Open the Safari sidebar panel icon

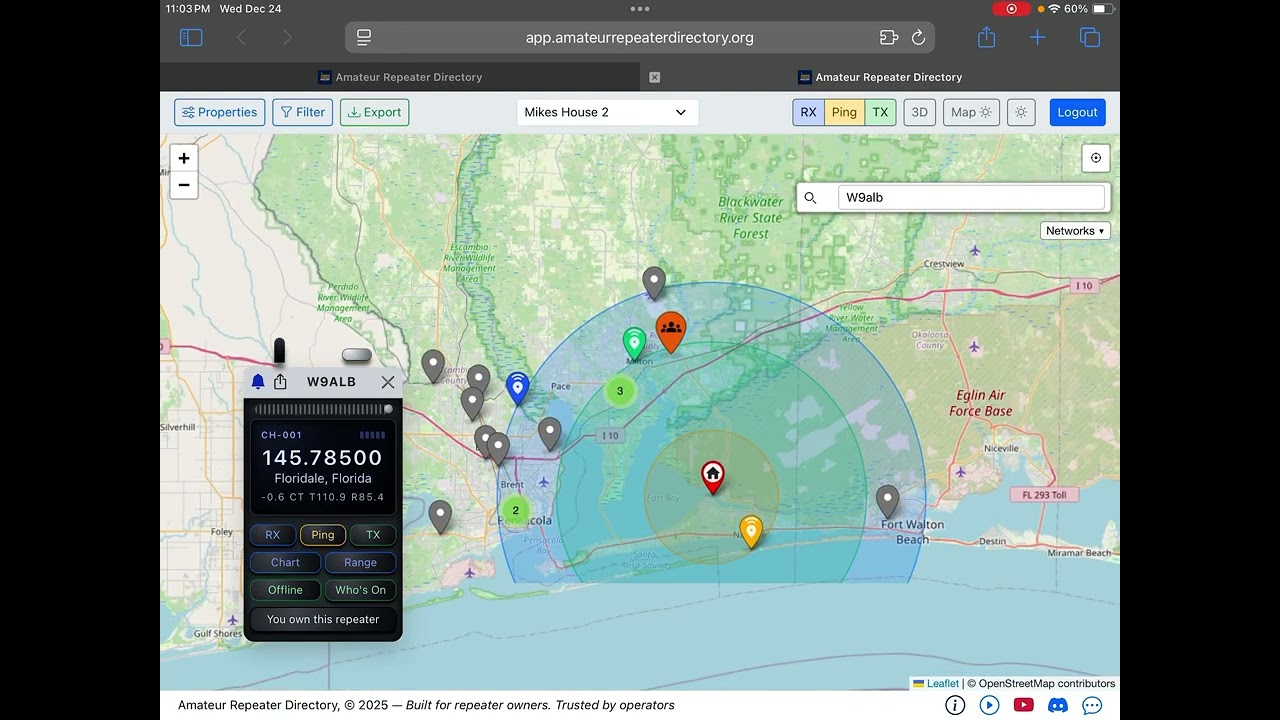191,37
